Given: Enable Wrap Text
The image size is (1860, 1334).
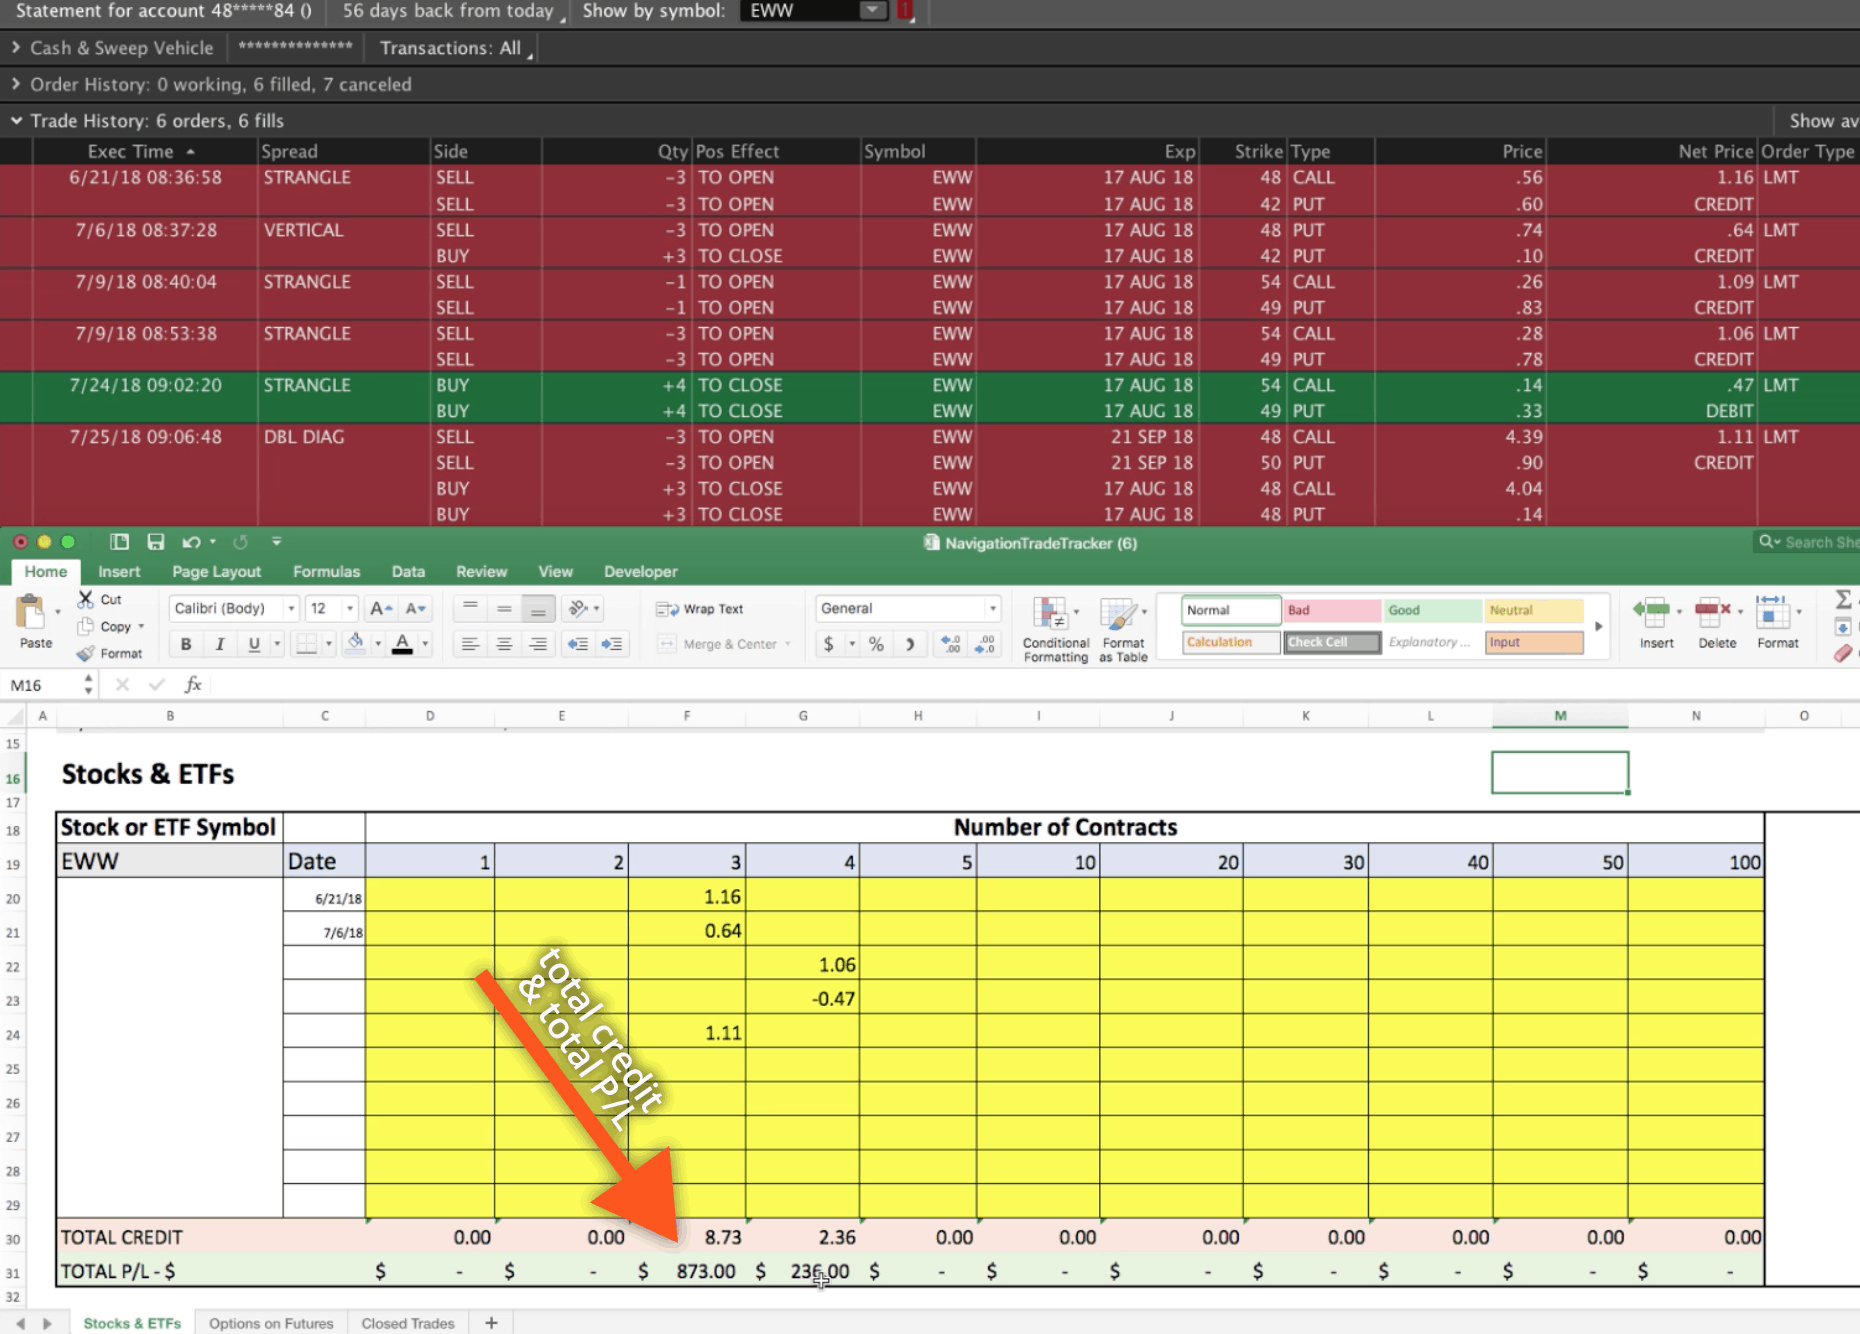Looking at the screenshot, I should (700, 609).
